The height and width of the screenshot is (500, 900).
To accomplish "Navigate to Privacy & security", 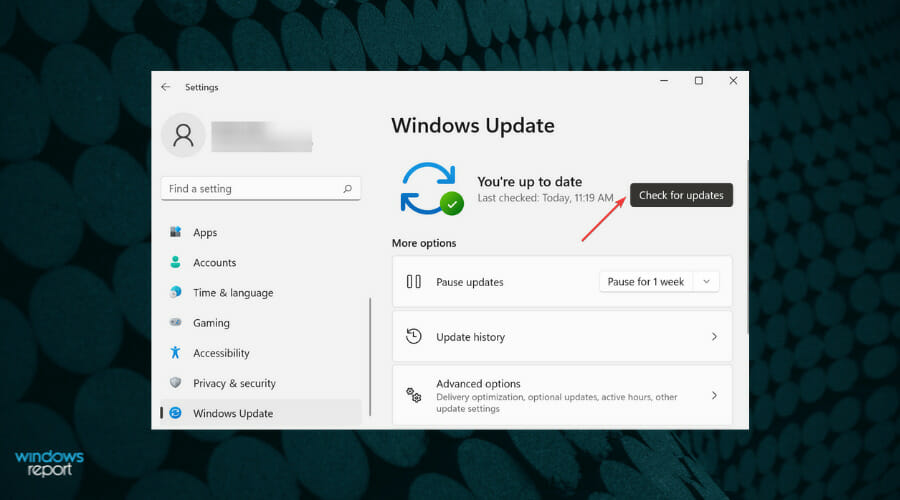I will pyautogui.click(x=261, y=383).
